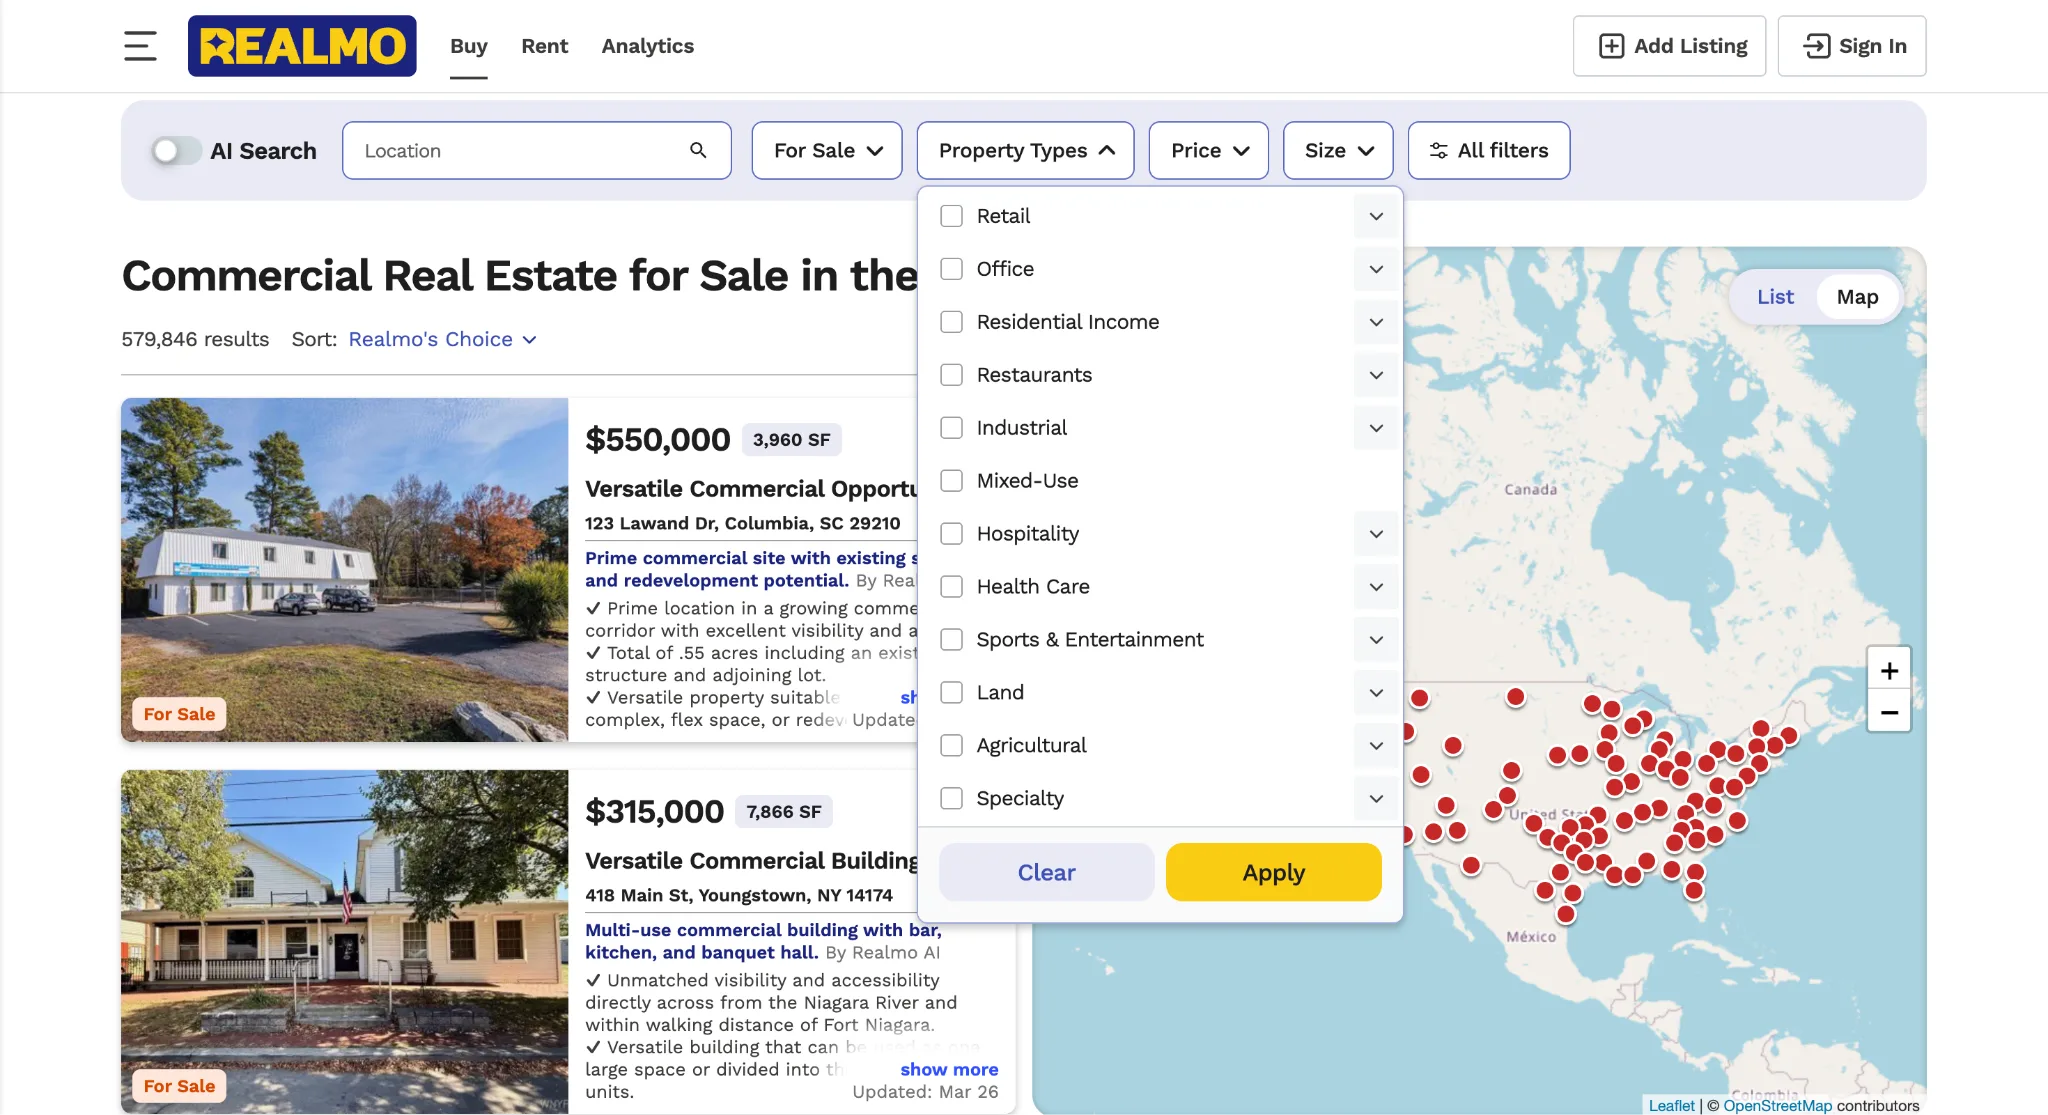Image resolution: width=2048 pixels, height=1115 pixels.
Task: Go to the Rent nav tab
Action: click(x=544, y=46)
